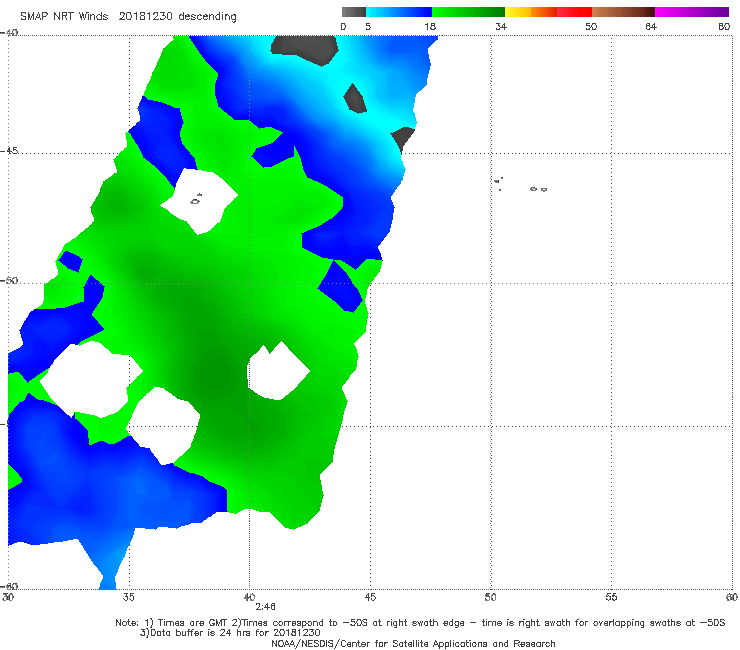Click the note line starting "Note: 1) Times are GMT"
Image resolution: width=740 pixels, height=650 pixels.
click(x=420, y=623)
